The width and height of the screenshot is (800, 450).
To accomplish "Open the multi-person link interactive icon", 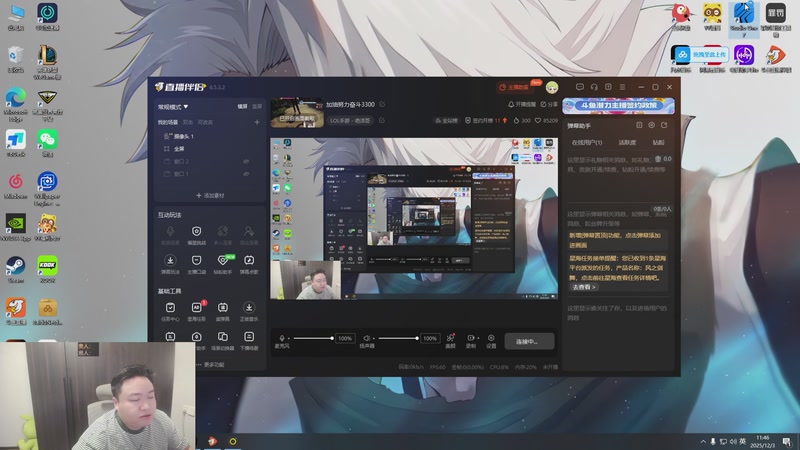I will [x=222, y=235].
